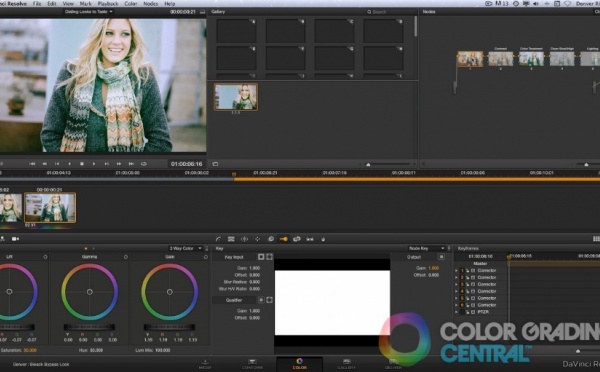
Task: Open the Tracker palette icon
Action: pos(258,239)
